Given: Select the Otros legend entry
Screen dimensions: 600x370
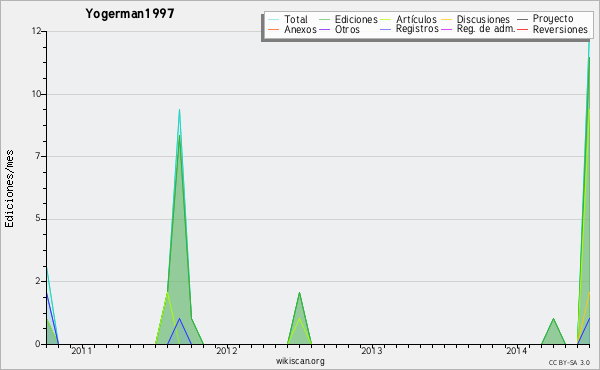Looking at the screenshot, I should pyautogui.click(x=347, y=29).
